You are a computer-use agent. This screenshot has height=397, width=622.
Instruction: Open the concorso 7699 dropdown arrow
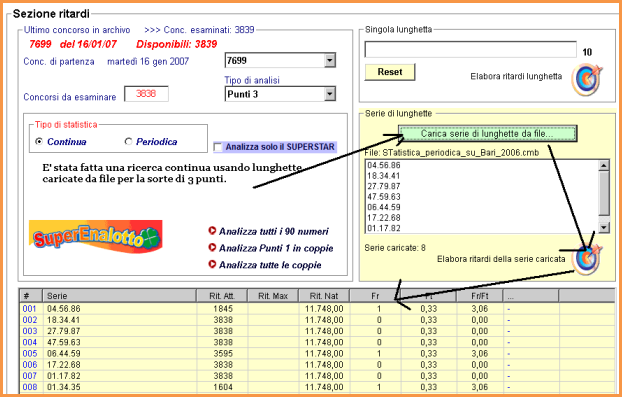click(329, 61)
